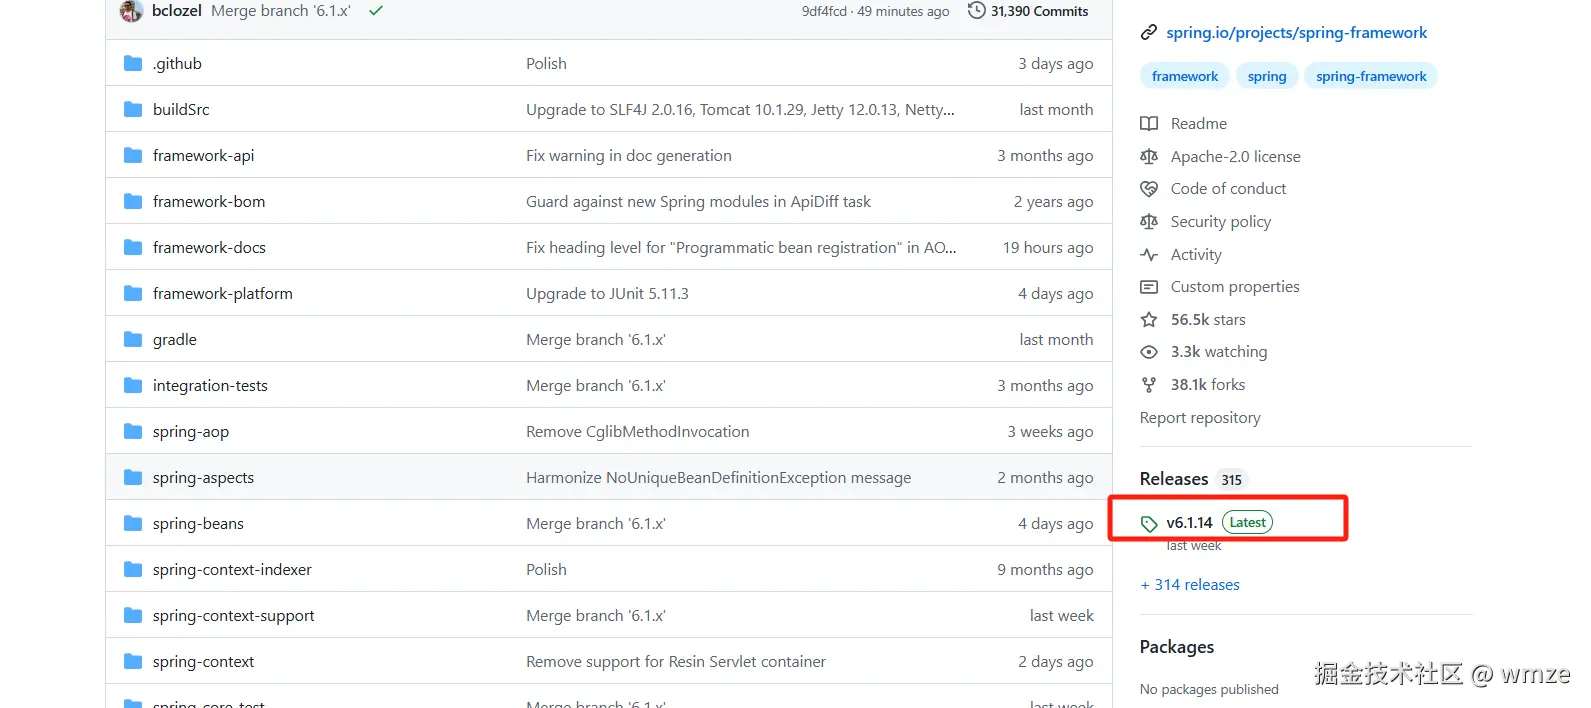
Task: Open commit 'Upgrade to SLF4J 2.0.16, Tomcat 10.1.29'
Action: [x=740, y=109]
